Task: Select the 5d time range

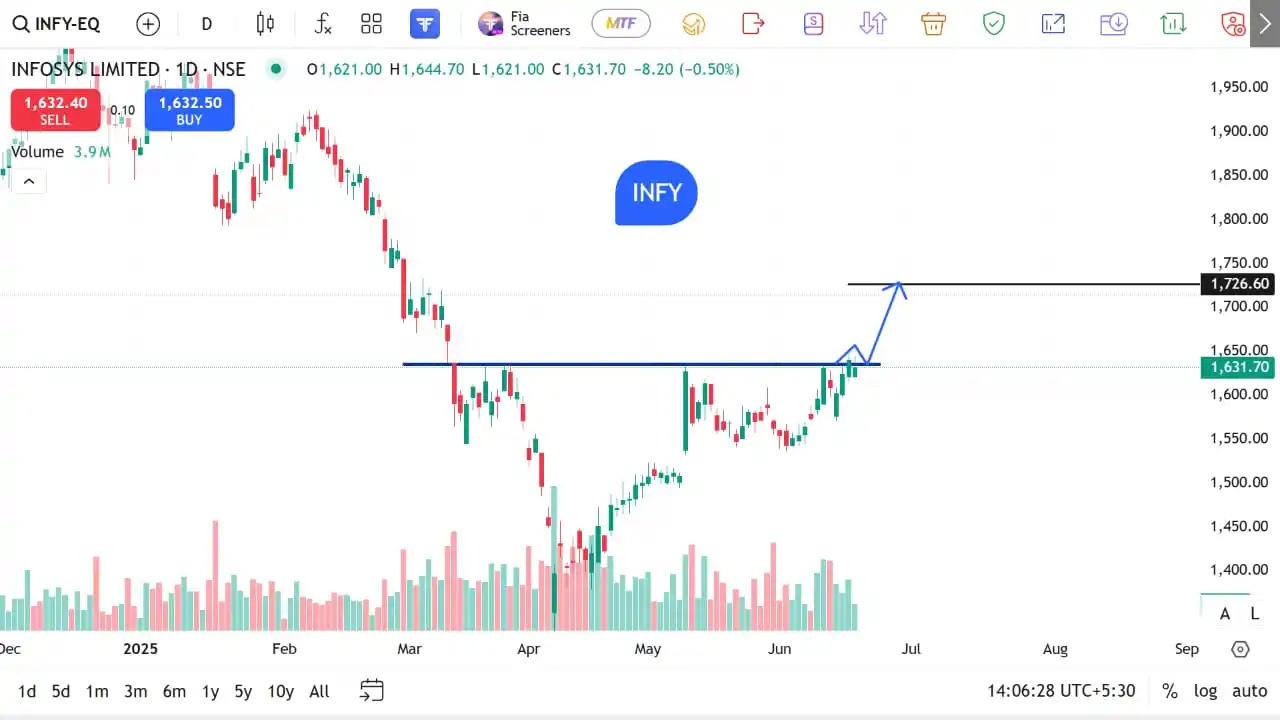Action: 61,691
